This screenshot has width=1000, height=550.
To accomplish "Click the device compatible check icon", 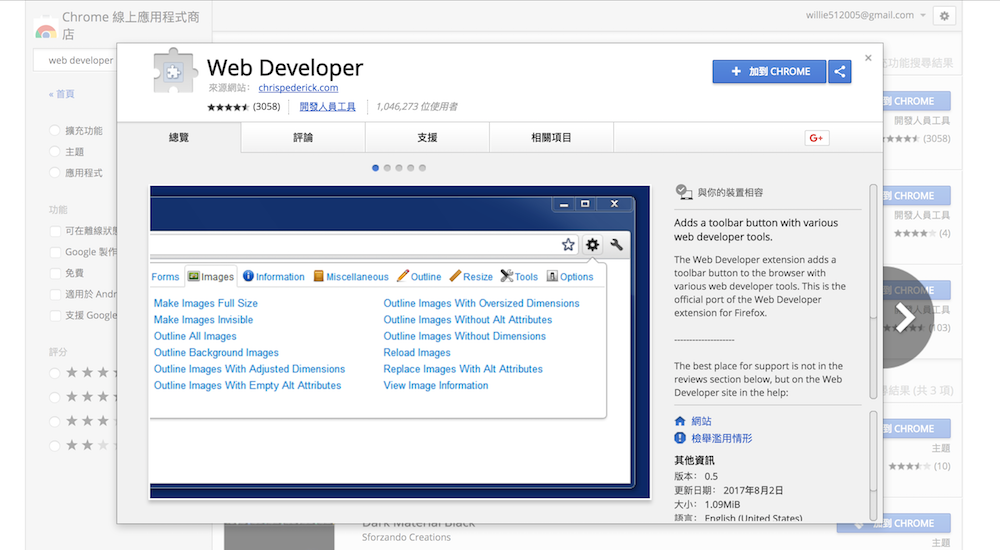I will 684,192.
